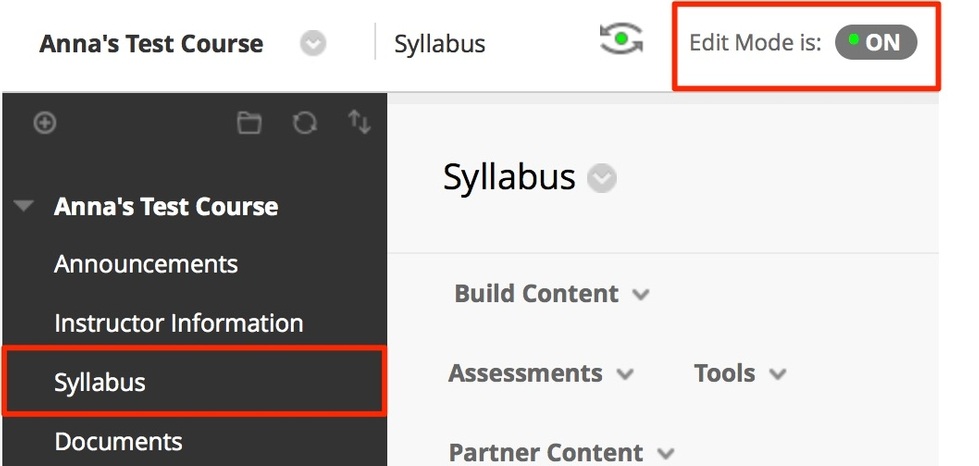Toggle Edit Mode ON switch

coord(875,43)
